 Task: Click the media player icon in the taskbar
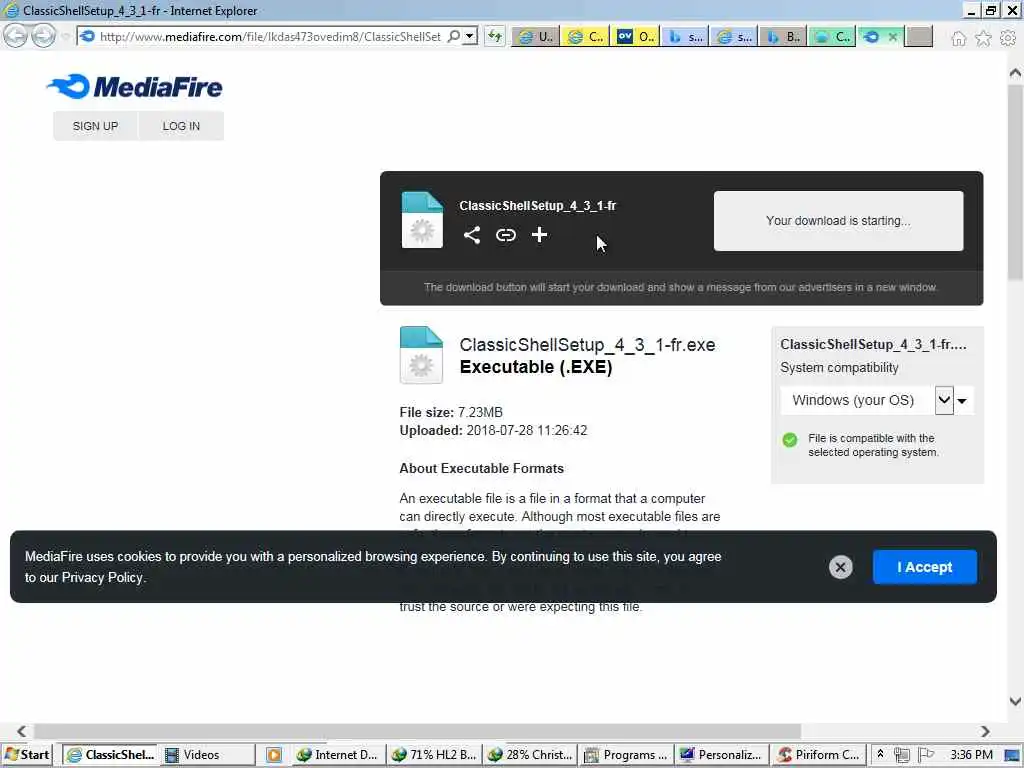click(x=274, y=755)
